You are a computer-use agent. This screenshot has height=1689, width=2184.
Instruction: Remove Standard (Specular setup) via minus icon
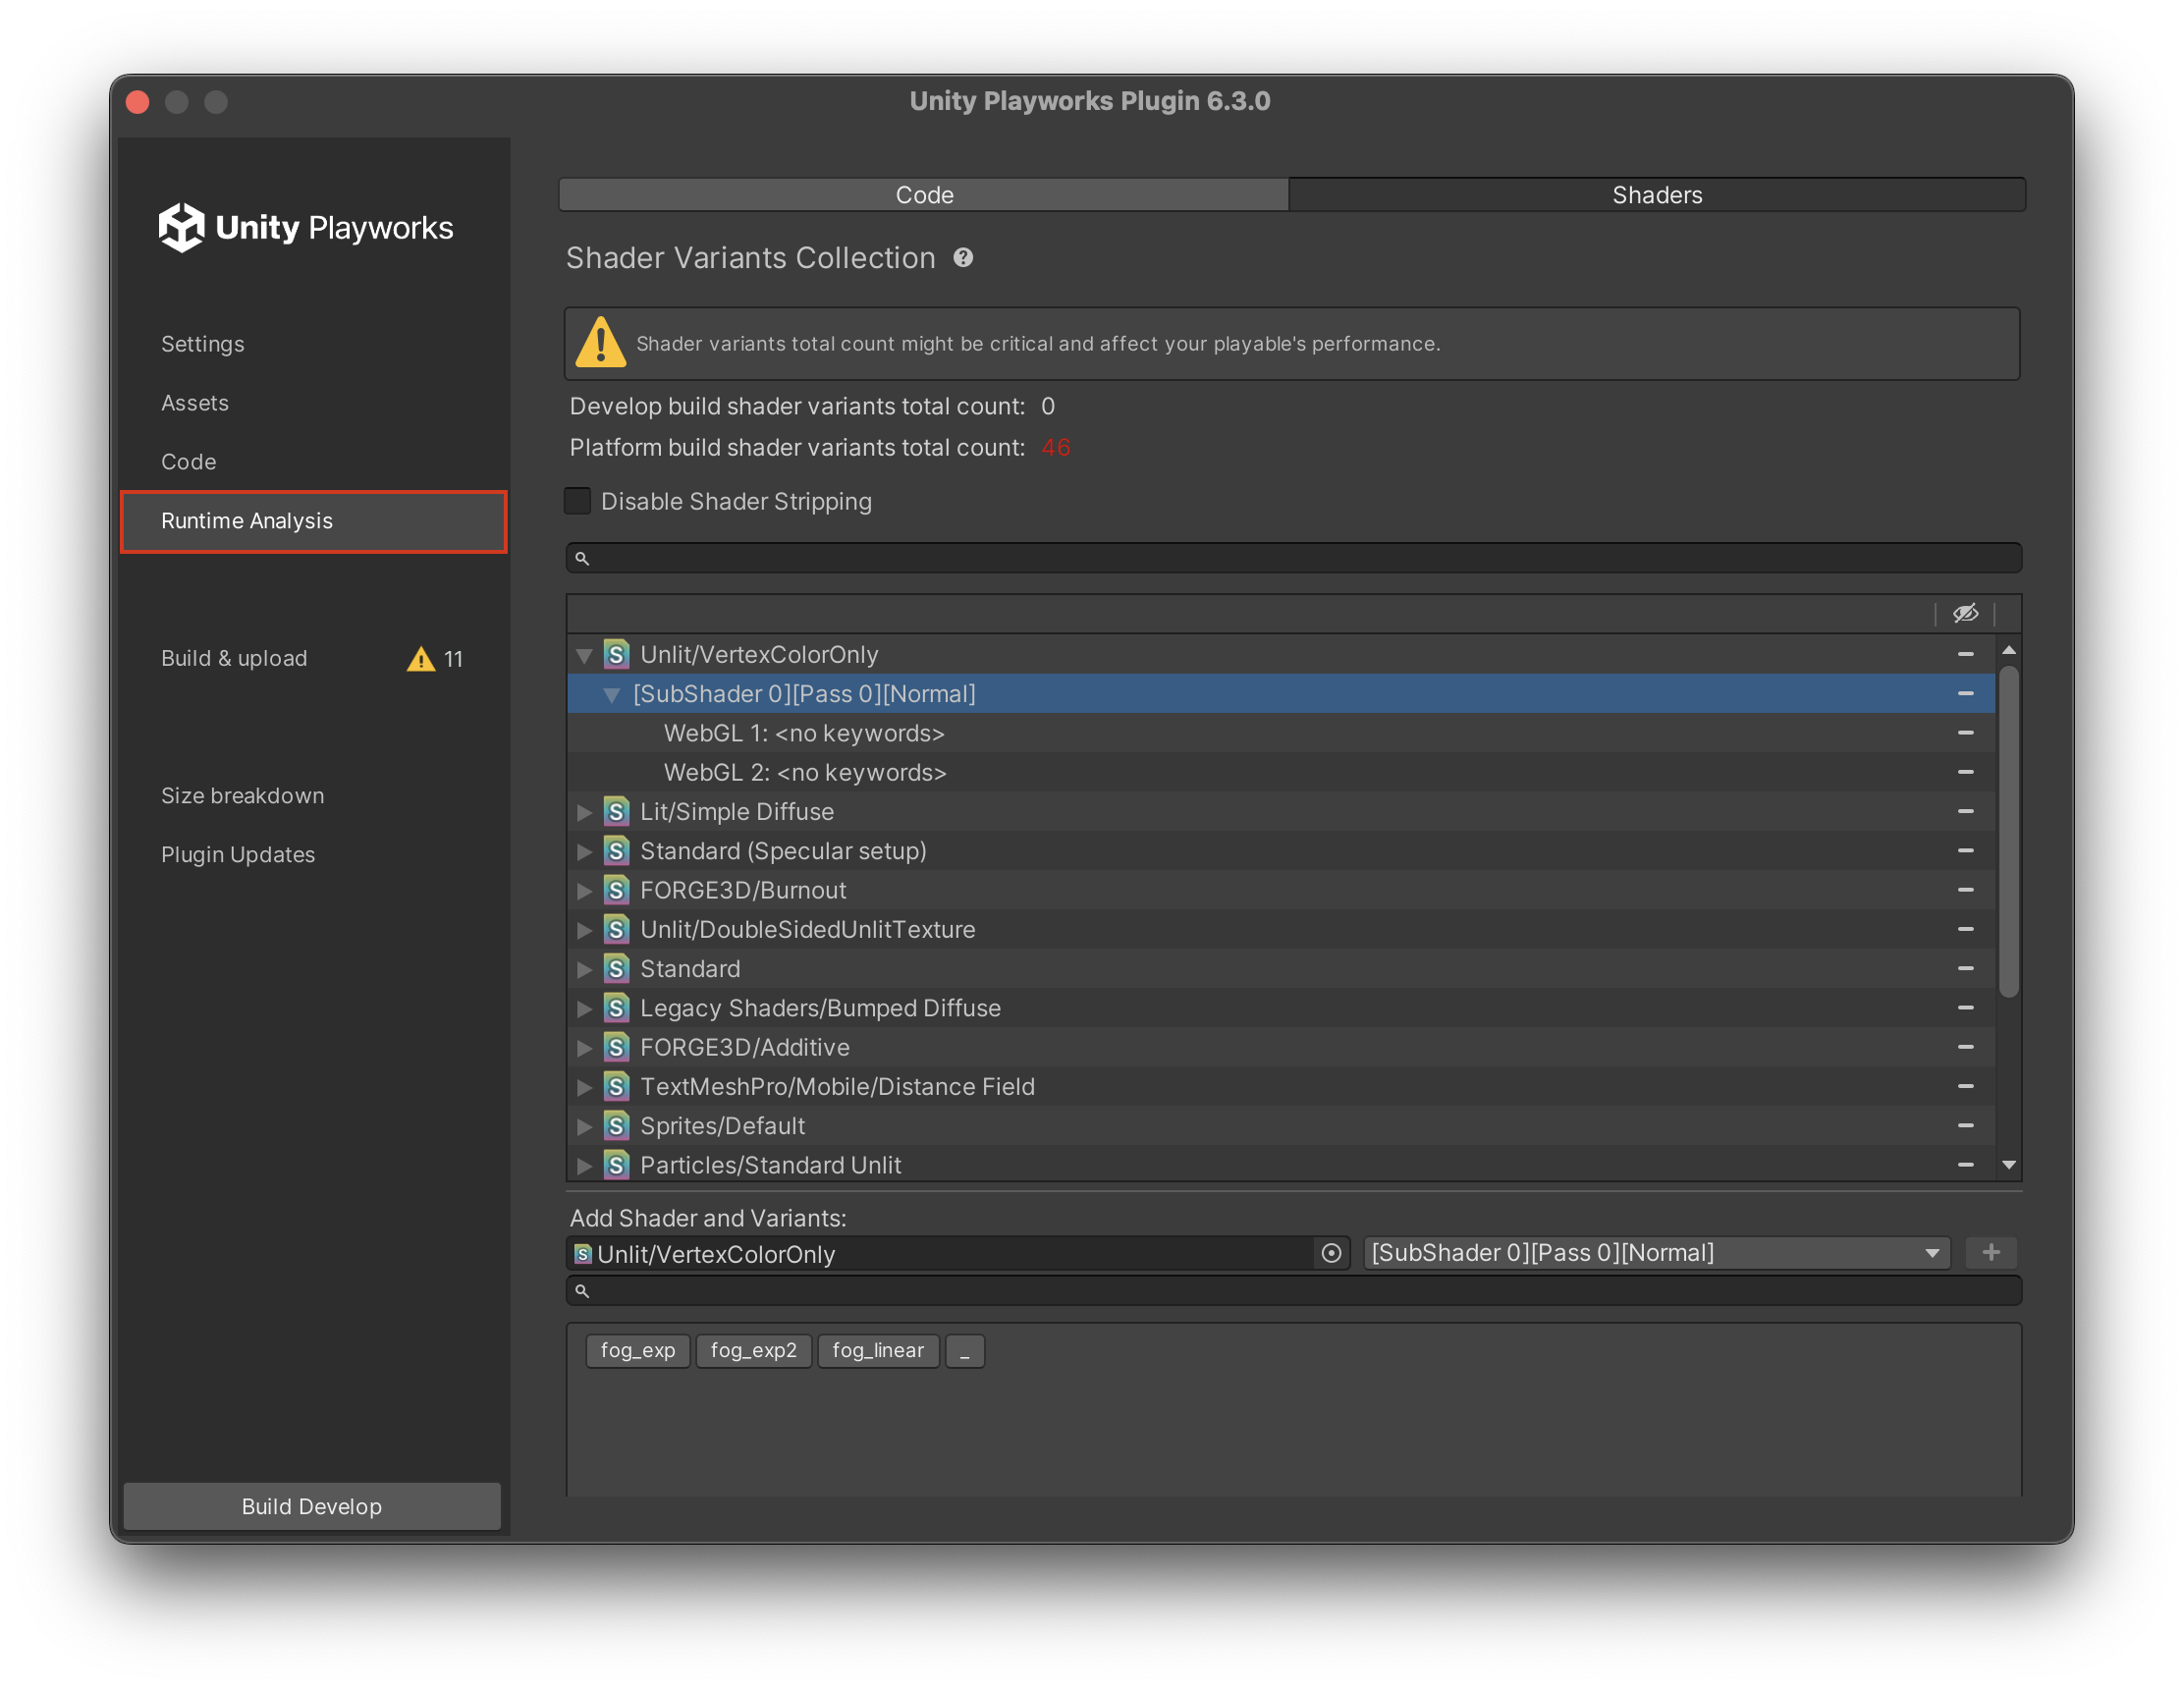(1965, 851)
